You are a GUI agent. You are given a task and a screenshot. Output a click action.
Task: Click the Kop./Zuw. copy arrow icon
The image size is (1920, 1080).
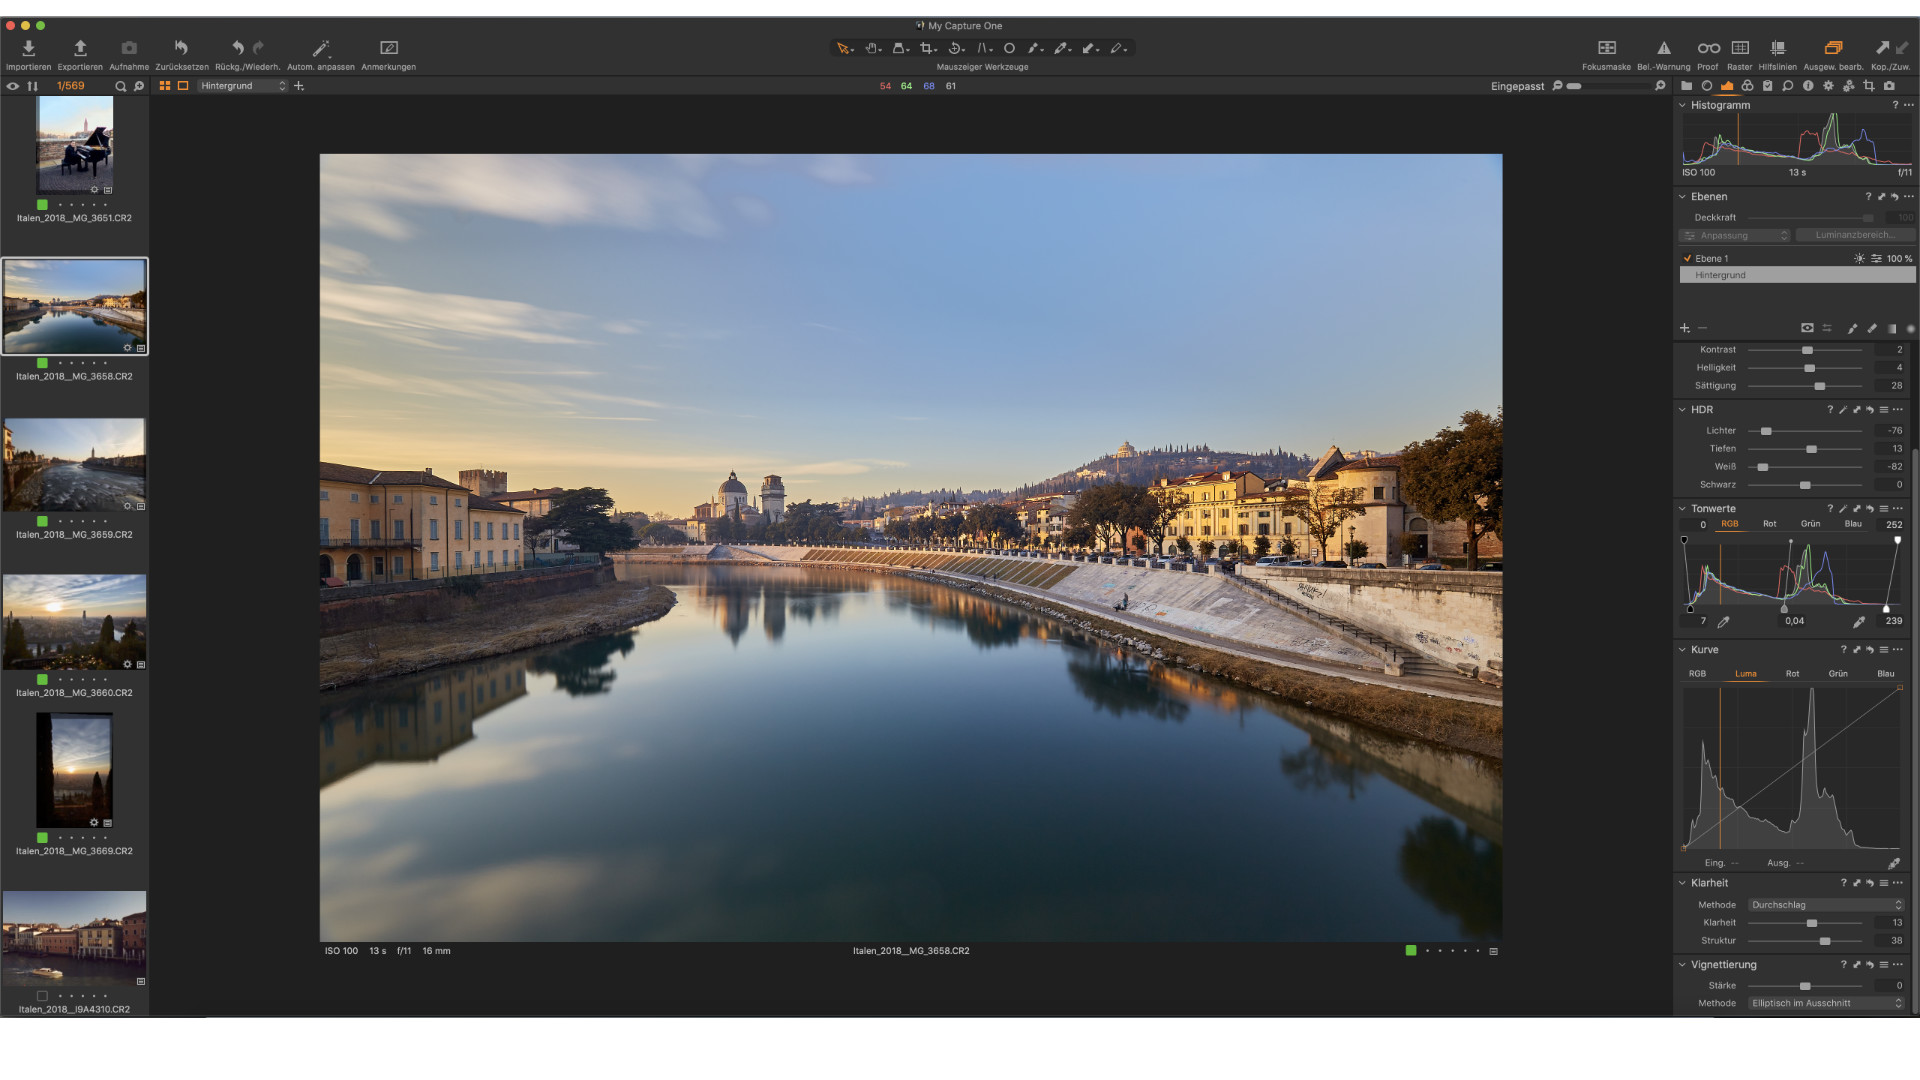pos(1882,48)
